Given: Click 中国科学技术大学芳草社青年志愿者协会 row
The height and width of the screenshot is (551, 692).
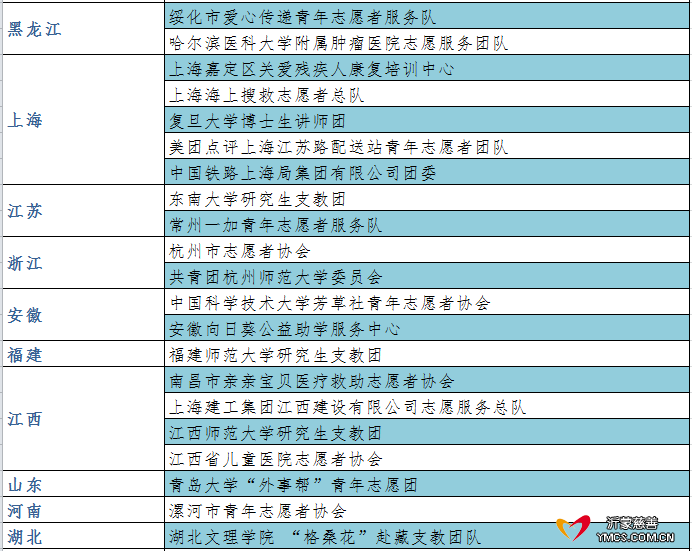Looking at the screenshot, I should pos(427,302).
